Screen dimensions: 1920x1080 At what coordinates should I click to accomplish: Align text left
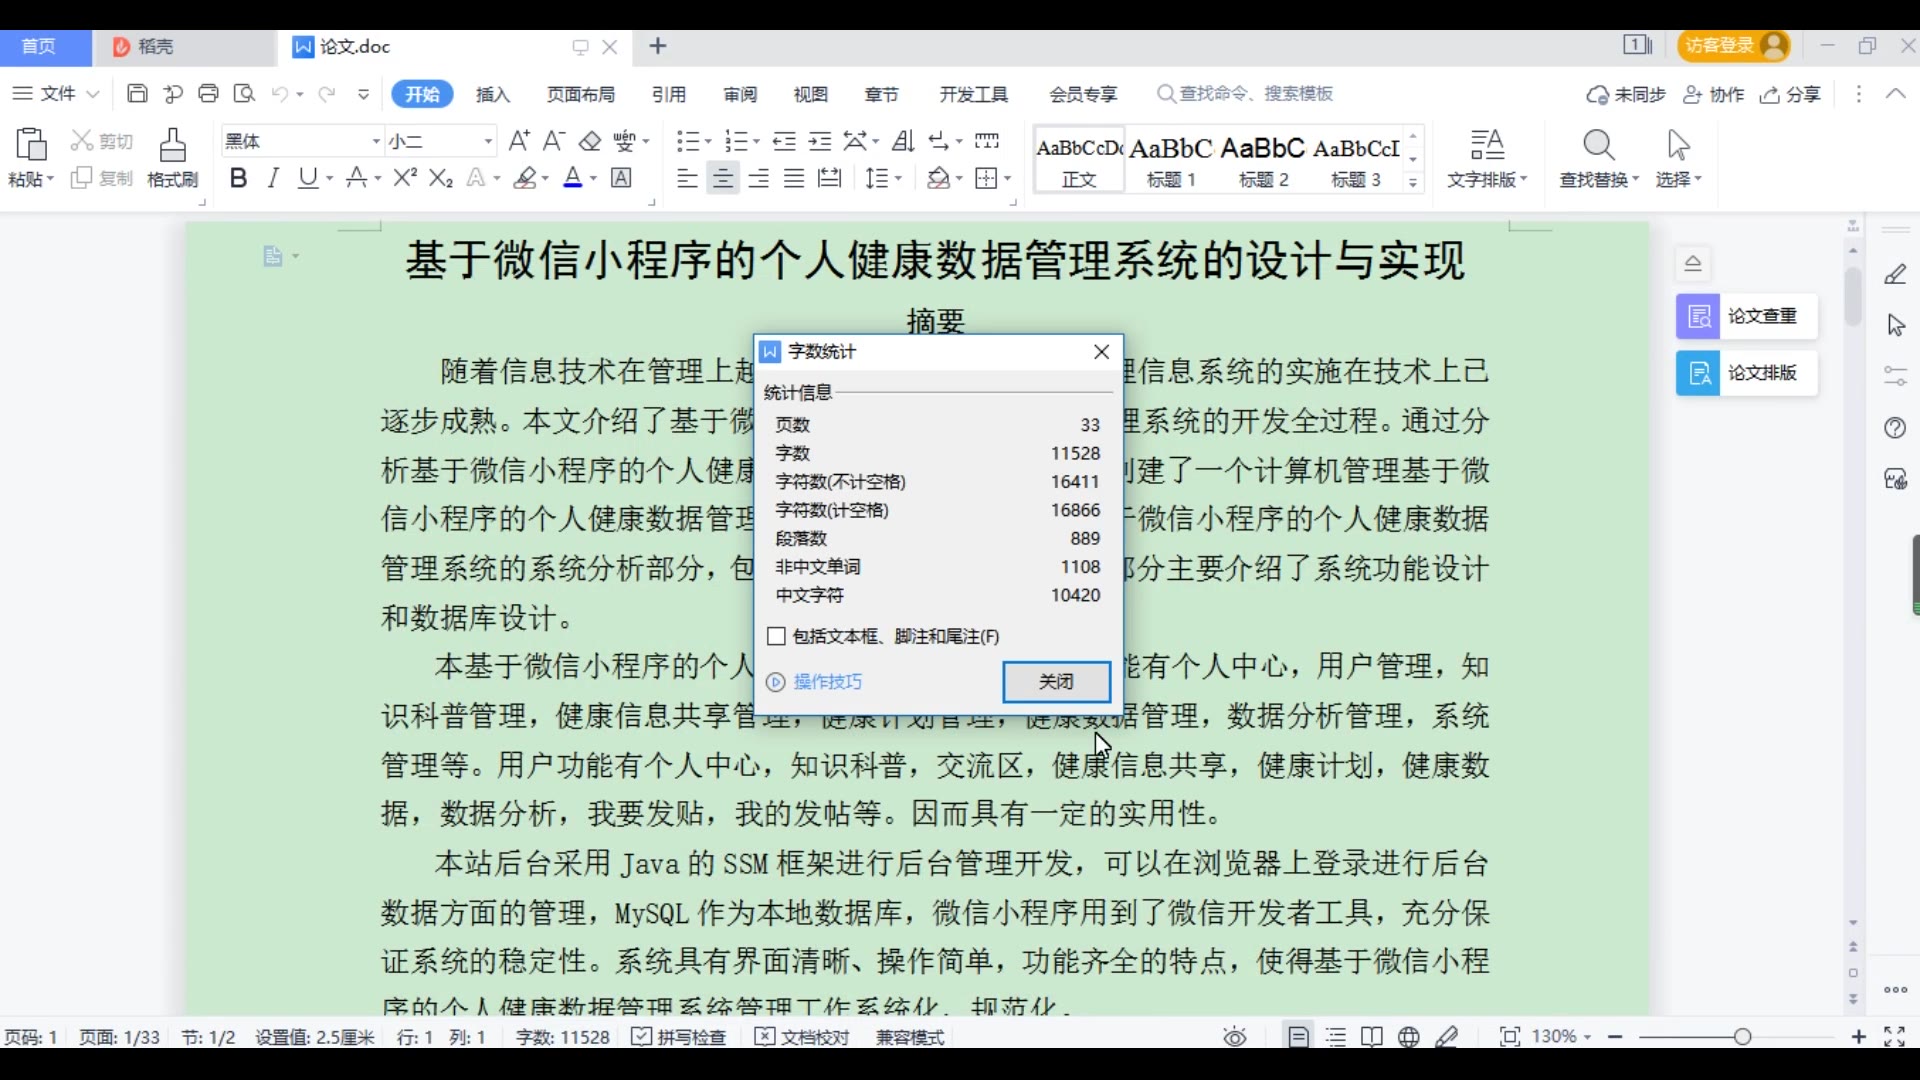pyautogui.click(x=687, y=178)
